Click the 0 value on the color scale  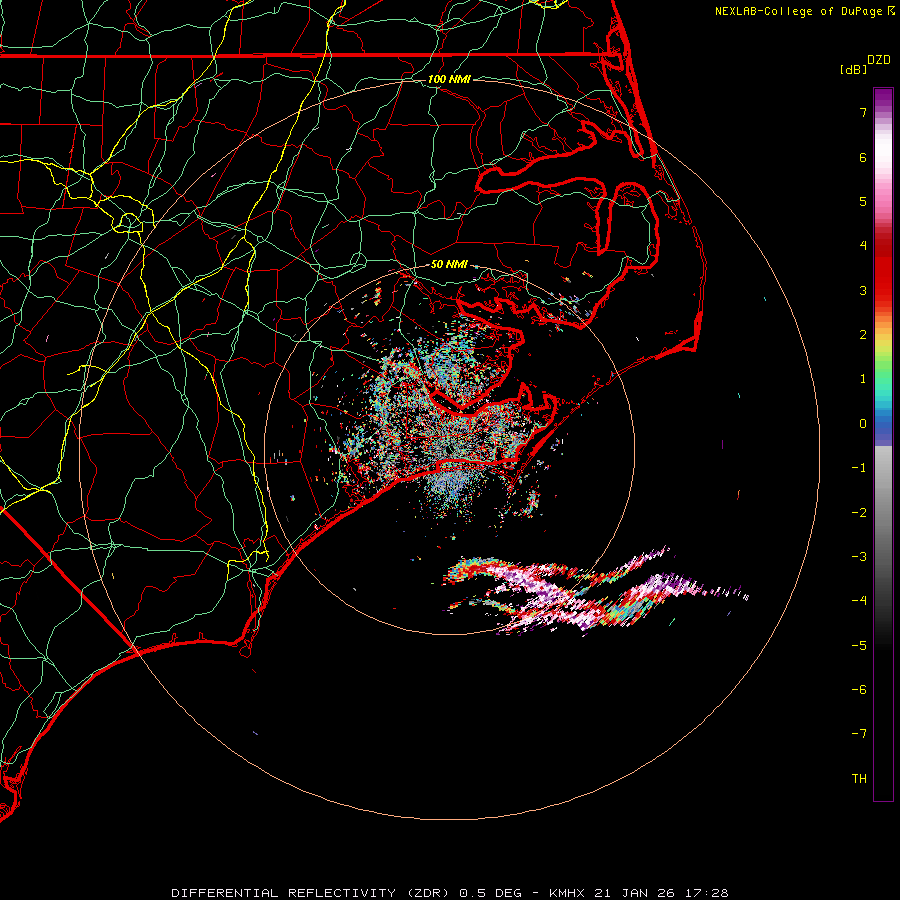863,424
